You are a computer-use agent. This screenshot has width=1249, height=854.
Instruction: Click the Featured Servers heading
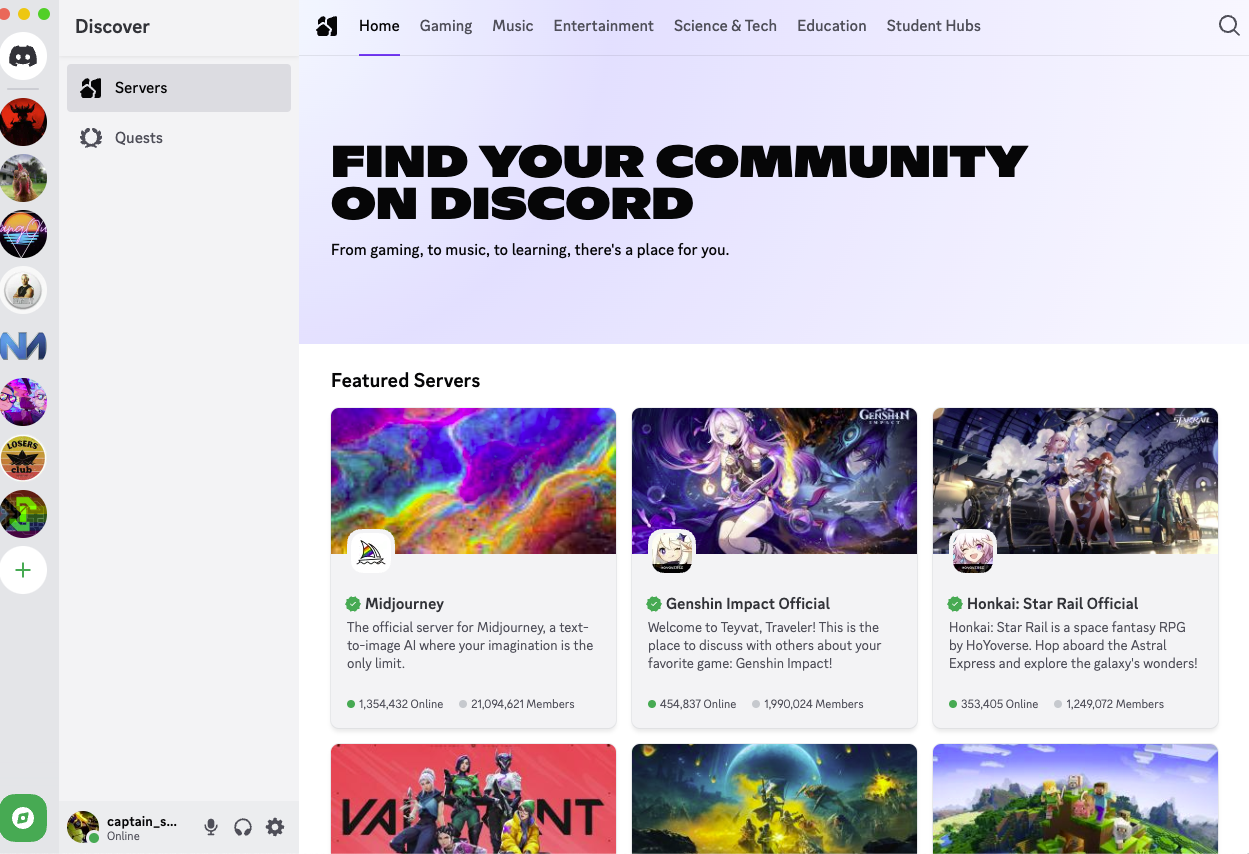pos(405,381)
